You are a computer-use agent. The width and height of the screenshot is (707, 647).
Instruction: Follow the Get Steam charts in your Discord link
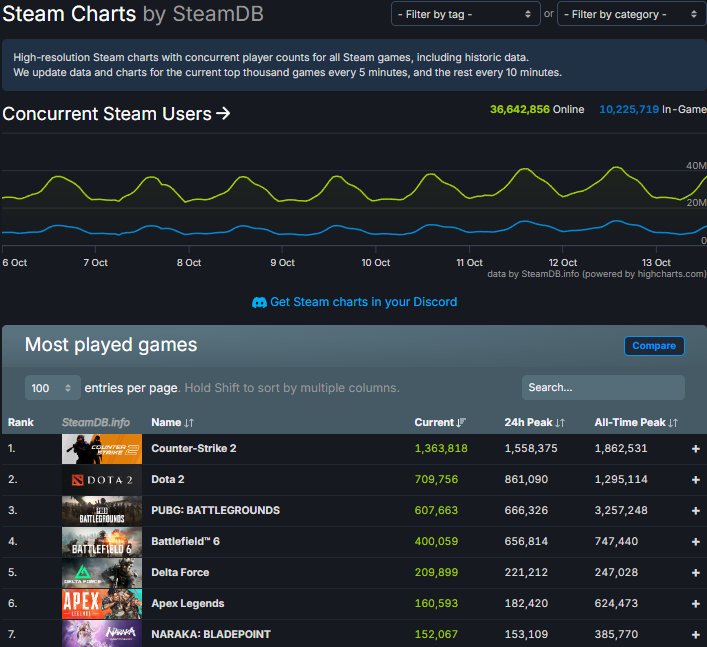click(363, 302)
